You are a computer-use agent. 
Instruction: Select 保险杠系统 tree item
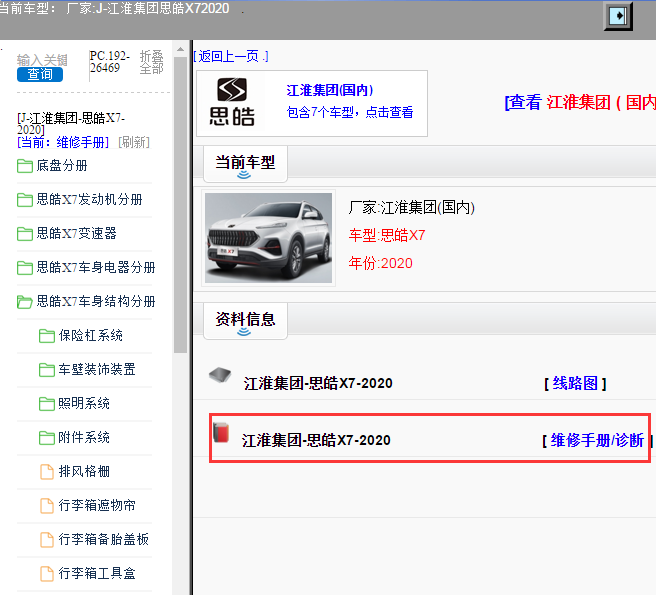(x=91, y=336)
